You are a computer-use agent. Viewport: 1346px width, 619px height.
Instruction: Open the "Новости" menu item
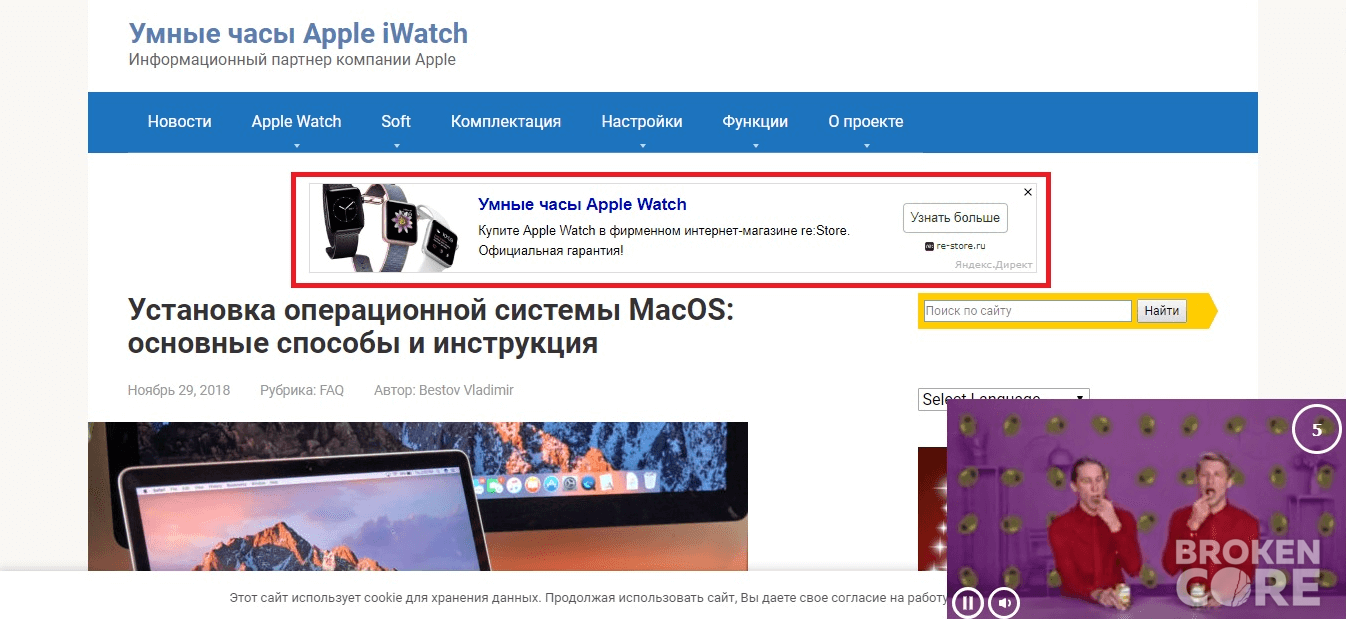coord(180,122)
